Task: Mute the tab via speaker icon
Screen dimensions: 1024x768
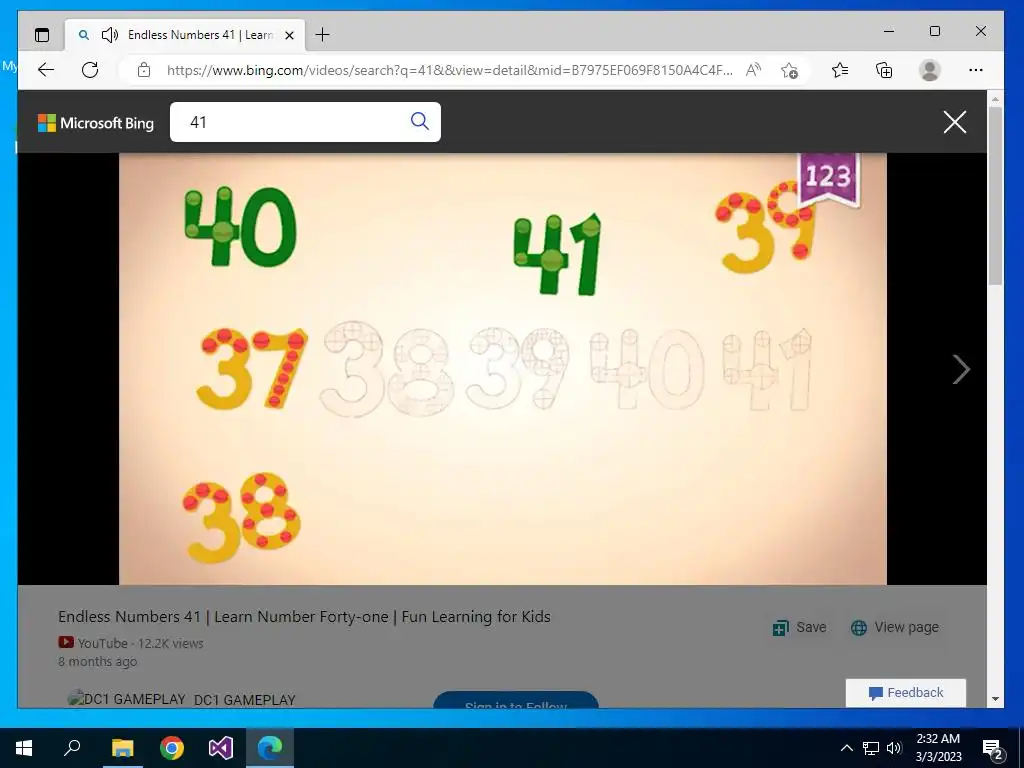Action: pyautogui.click(x=110, y=35)
